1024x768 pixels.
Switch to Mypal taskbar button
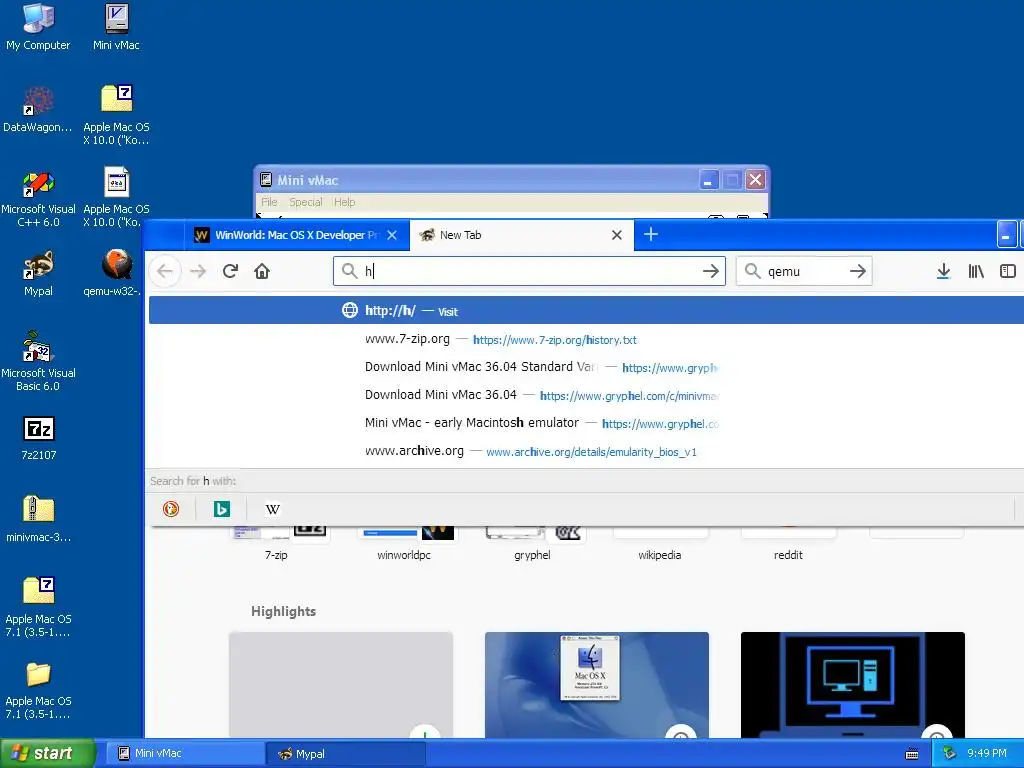346,754
